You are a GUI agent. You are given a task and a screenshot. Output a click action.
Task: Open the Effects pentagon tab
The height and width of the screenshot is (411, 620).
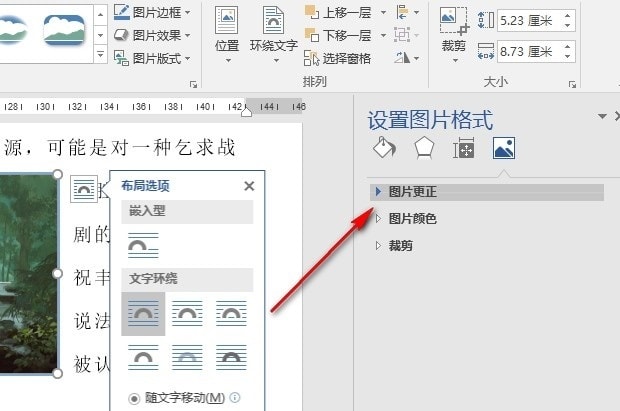click(424, 148)
